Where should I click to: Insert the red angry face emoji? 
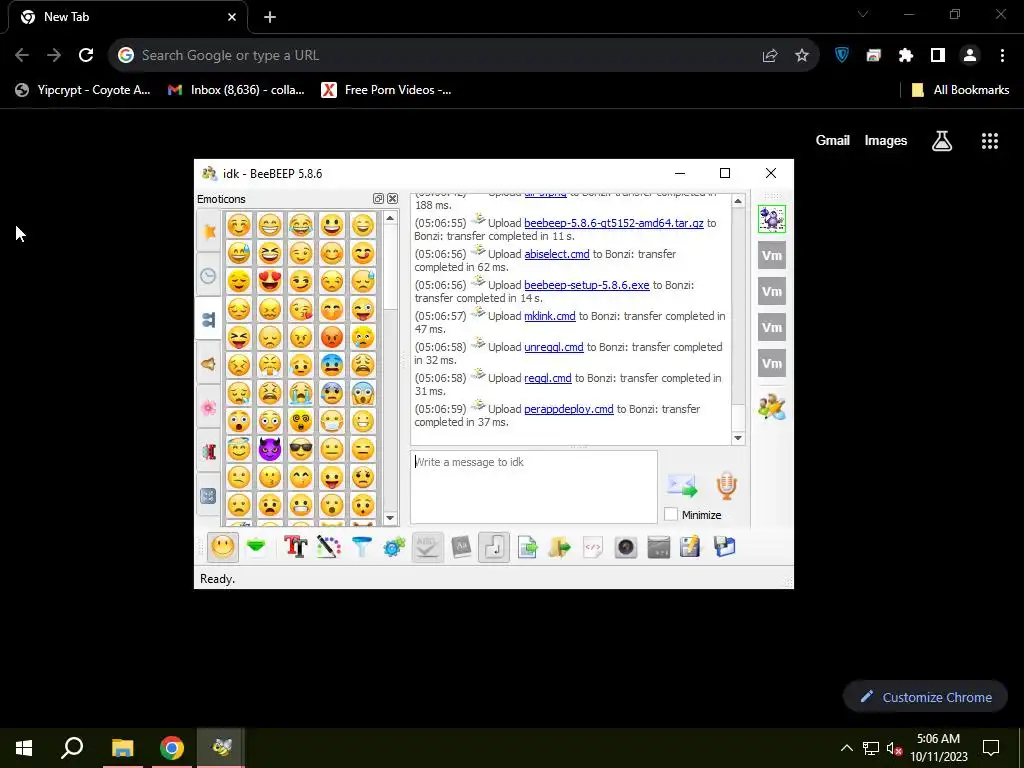(x=332, y=337)
